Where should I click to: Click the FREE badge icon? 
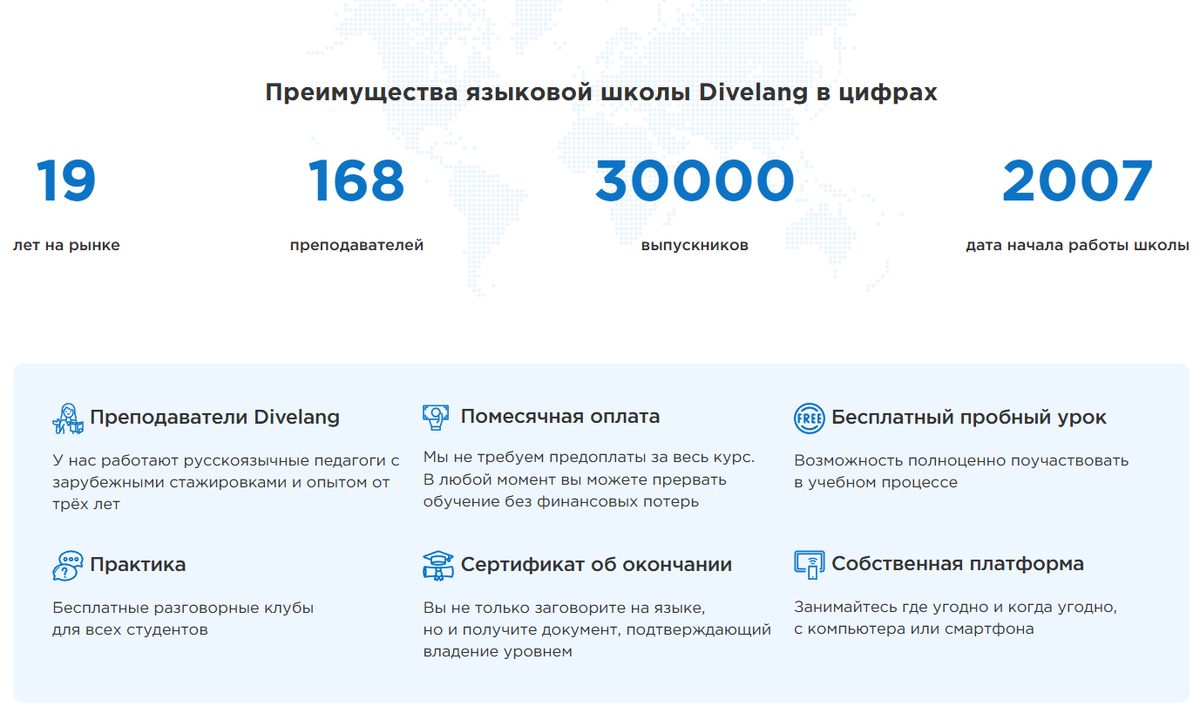809,418
